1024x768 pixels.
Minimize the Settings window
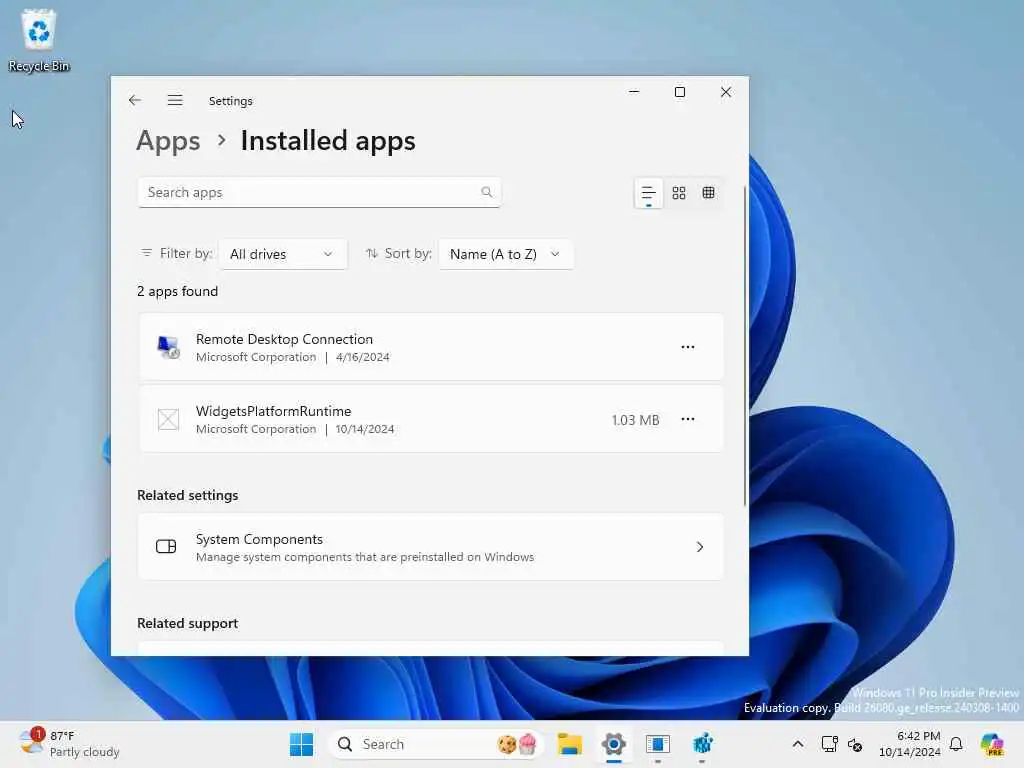pyautogui.click(x=633, y=92)
